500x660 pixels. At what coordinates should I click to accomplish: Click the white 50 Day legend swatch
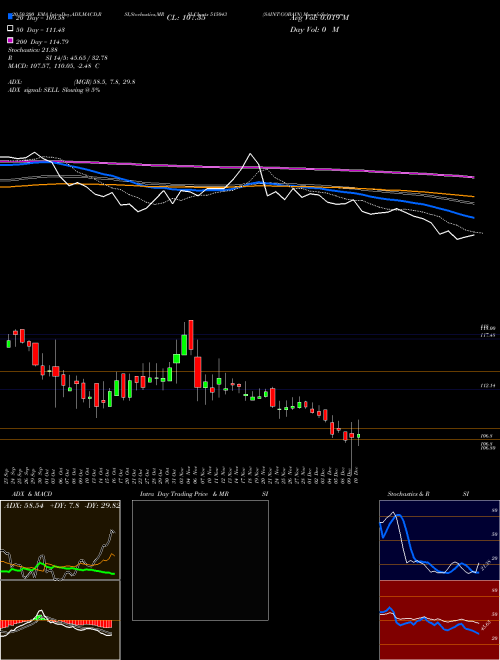point(10,29)
